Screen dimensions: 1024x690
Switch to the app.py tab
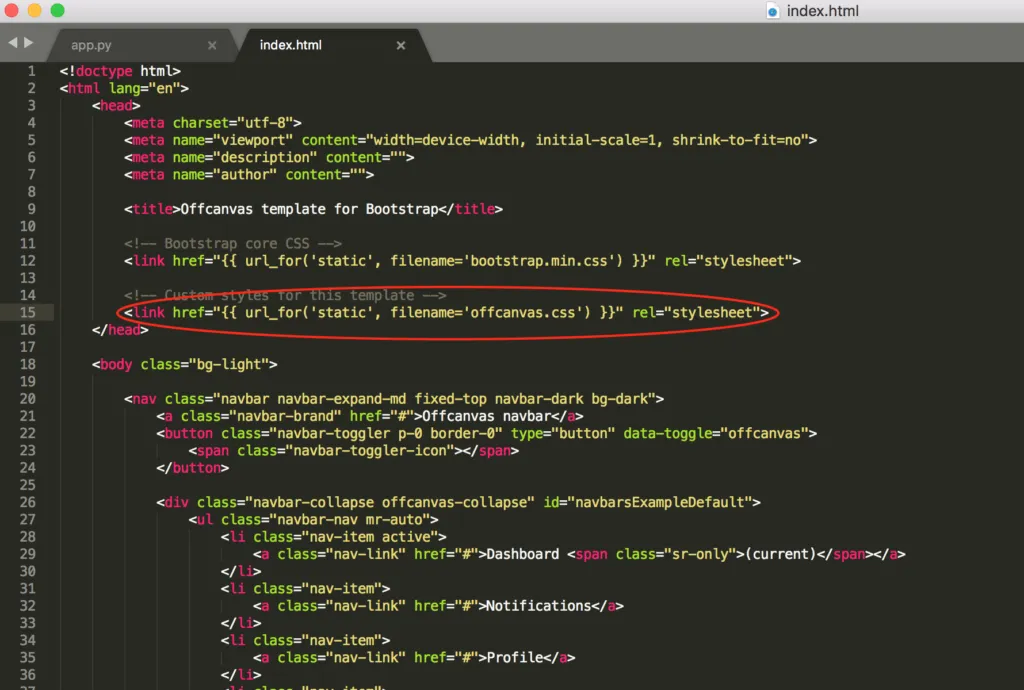pyautogui.click(x=91, y=45)
